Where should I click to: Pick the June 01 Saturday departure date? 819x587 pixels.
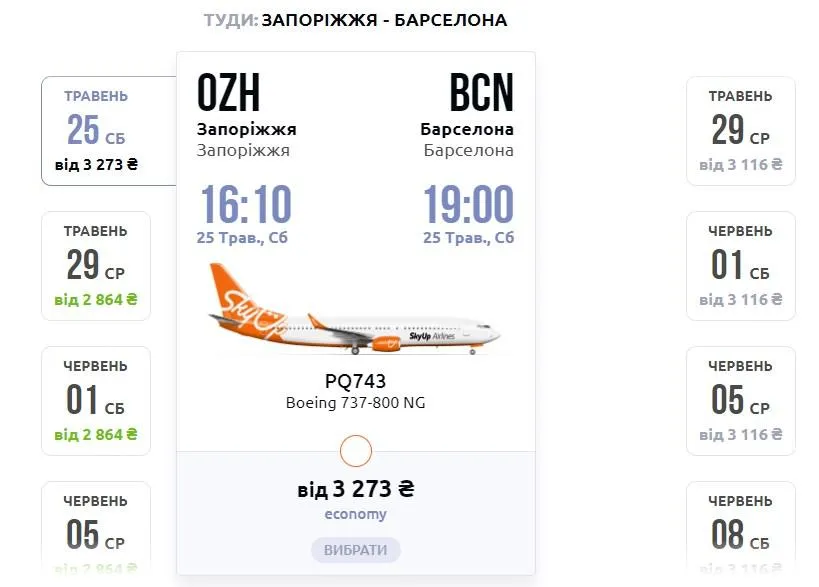pyautogui.click(x=96, y=398)
